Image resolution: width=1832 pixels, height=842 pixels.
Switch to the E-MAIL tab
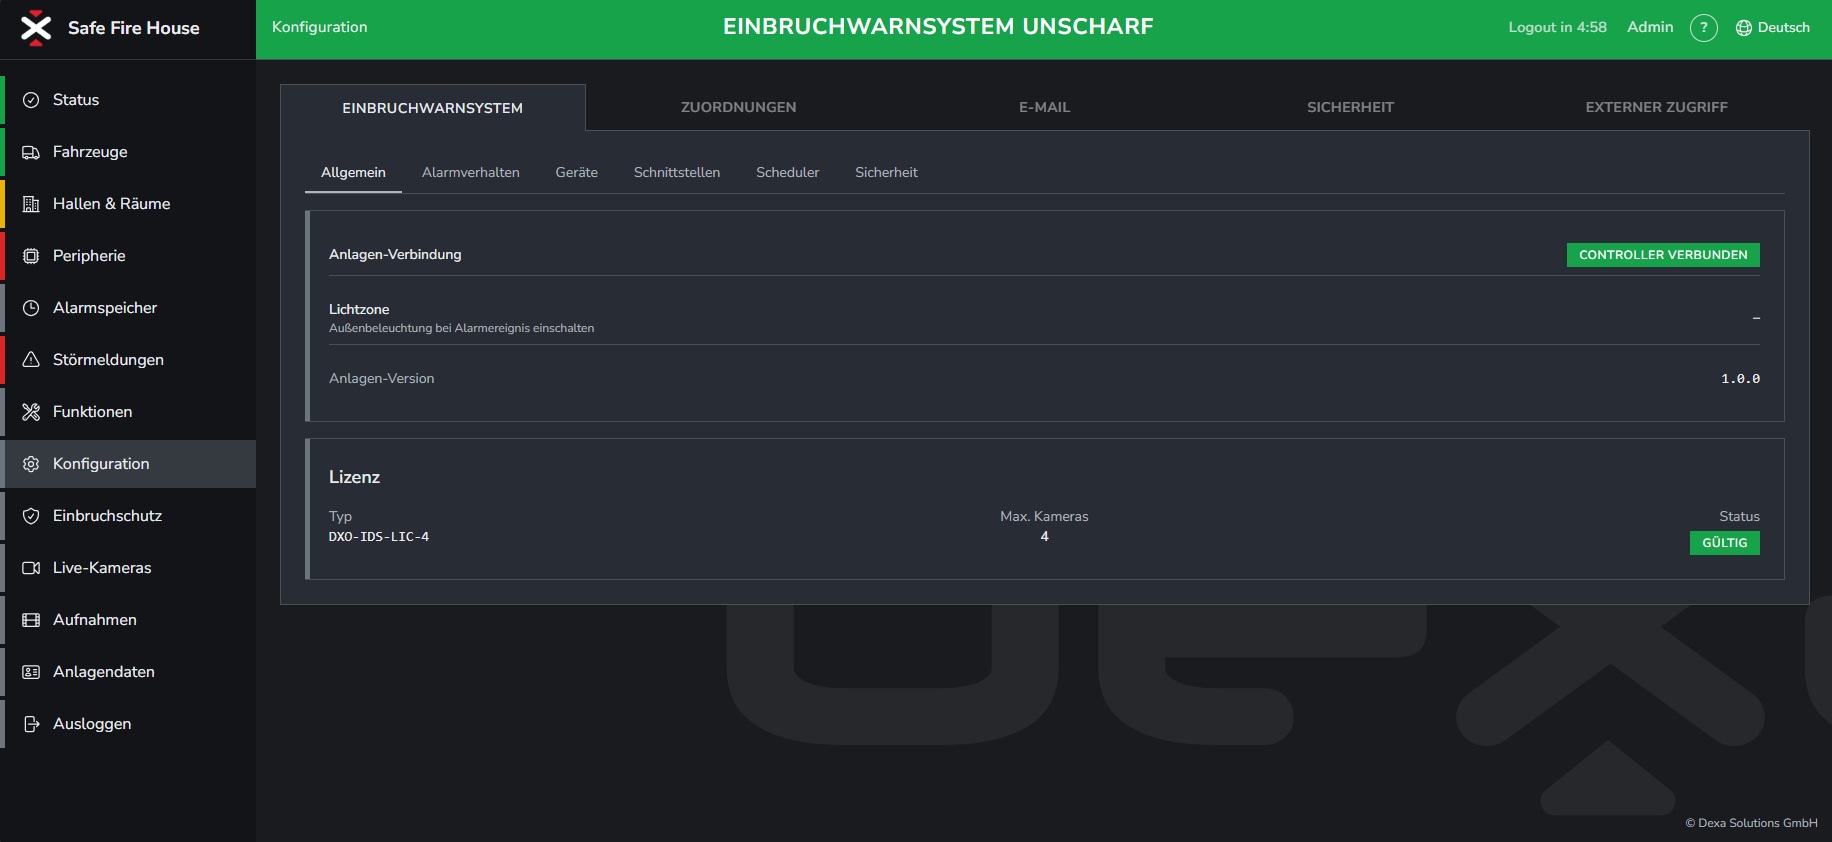(1045, 107)
